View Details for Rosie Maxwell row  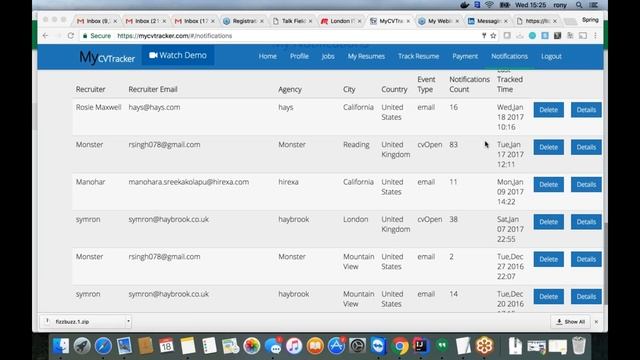click(586, 110)
